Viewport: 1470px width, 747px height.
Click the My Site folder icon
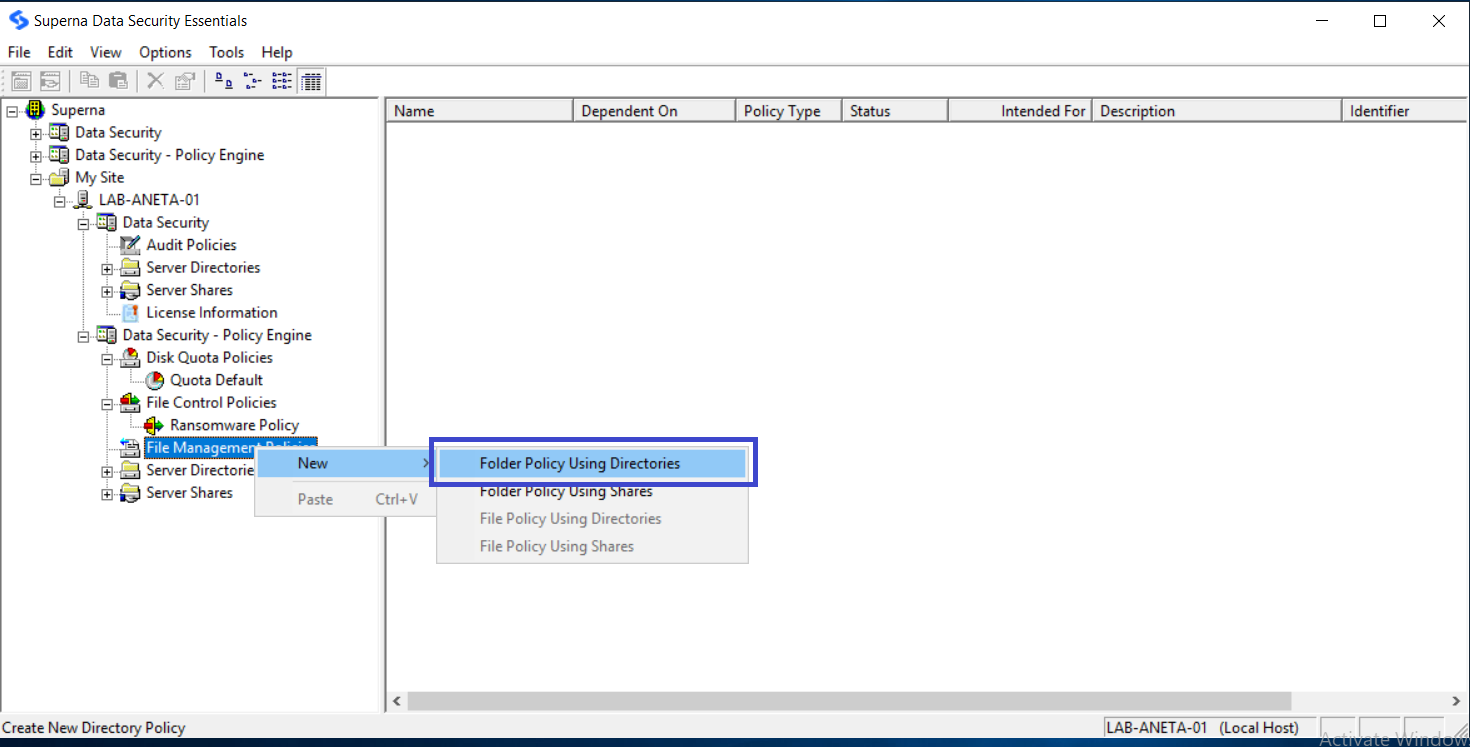click(x=60, y=177)
